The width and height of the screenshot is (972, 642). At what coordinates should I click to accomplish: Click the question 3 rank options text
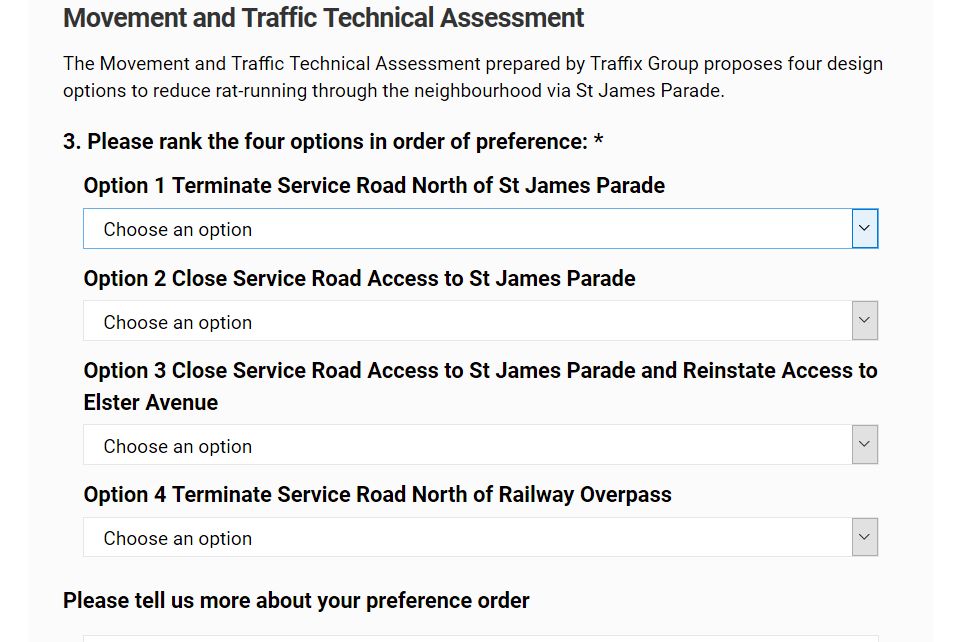tap(325, 142)
